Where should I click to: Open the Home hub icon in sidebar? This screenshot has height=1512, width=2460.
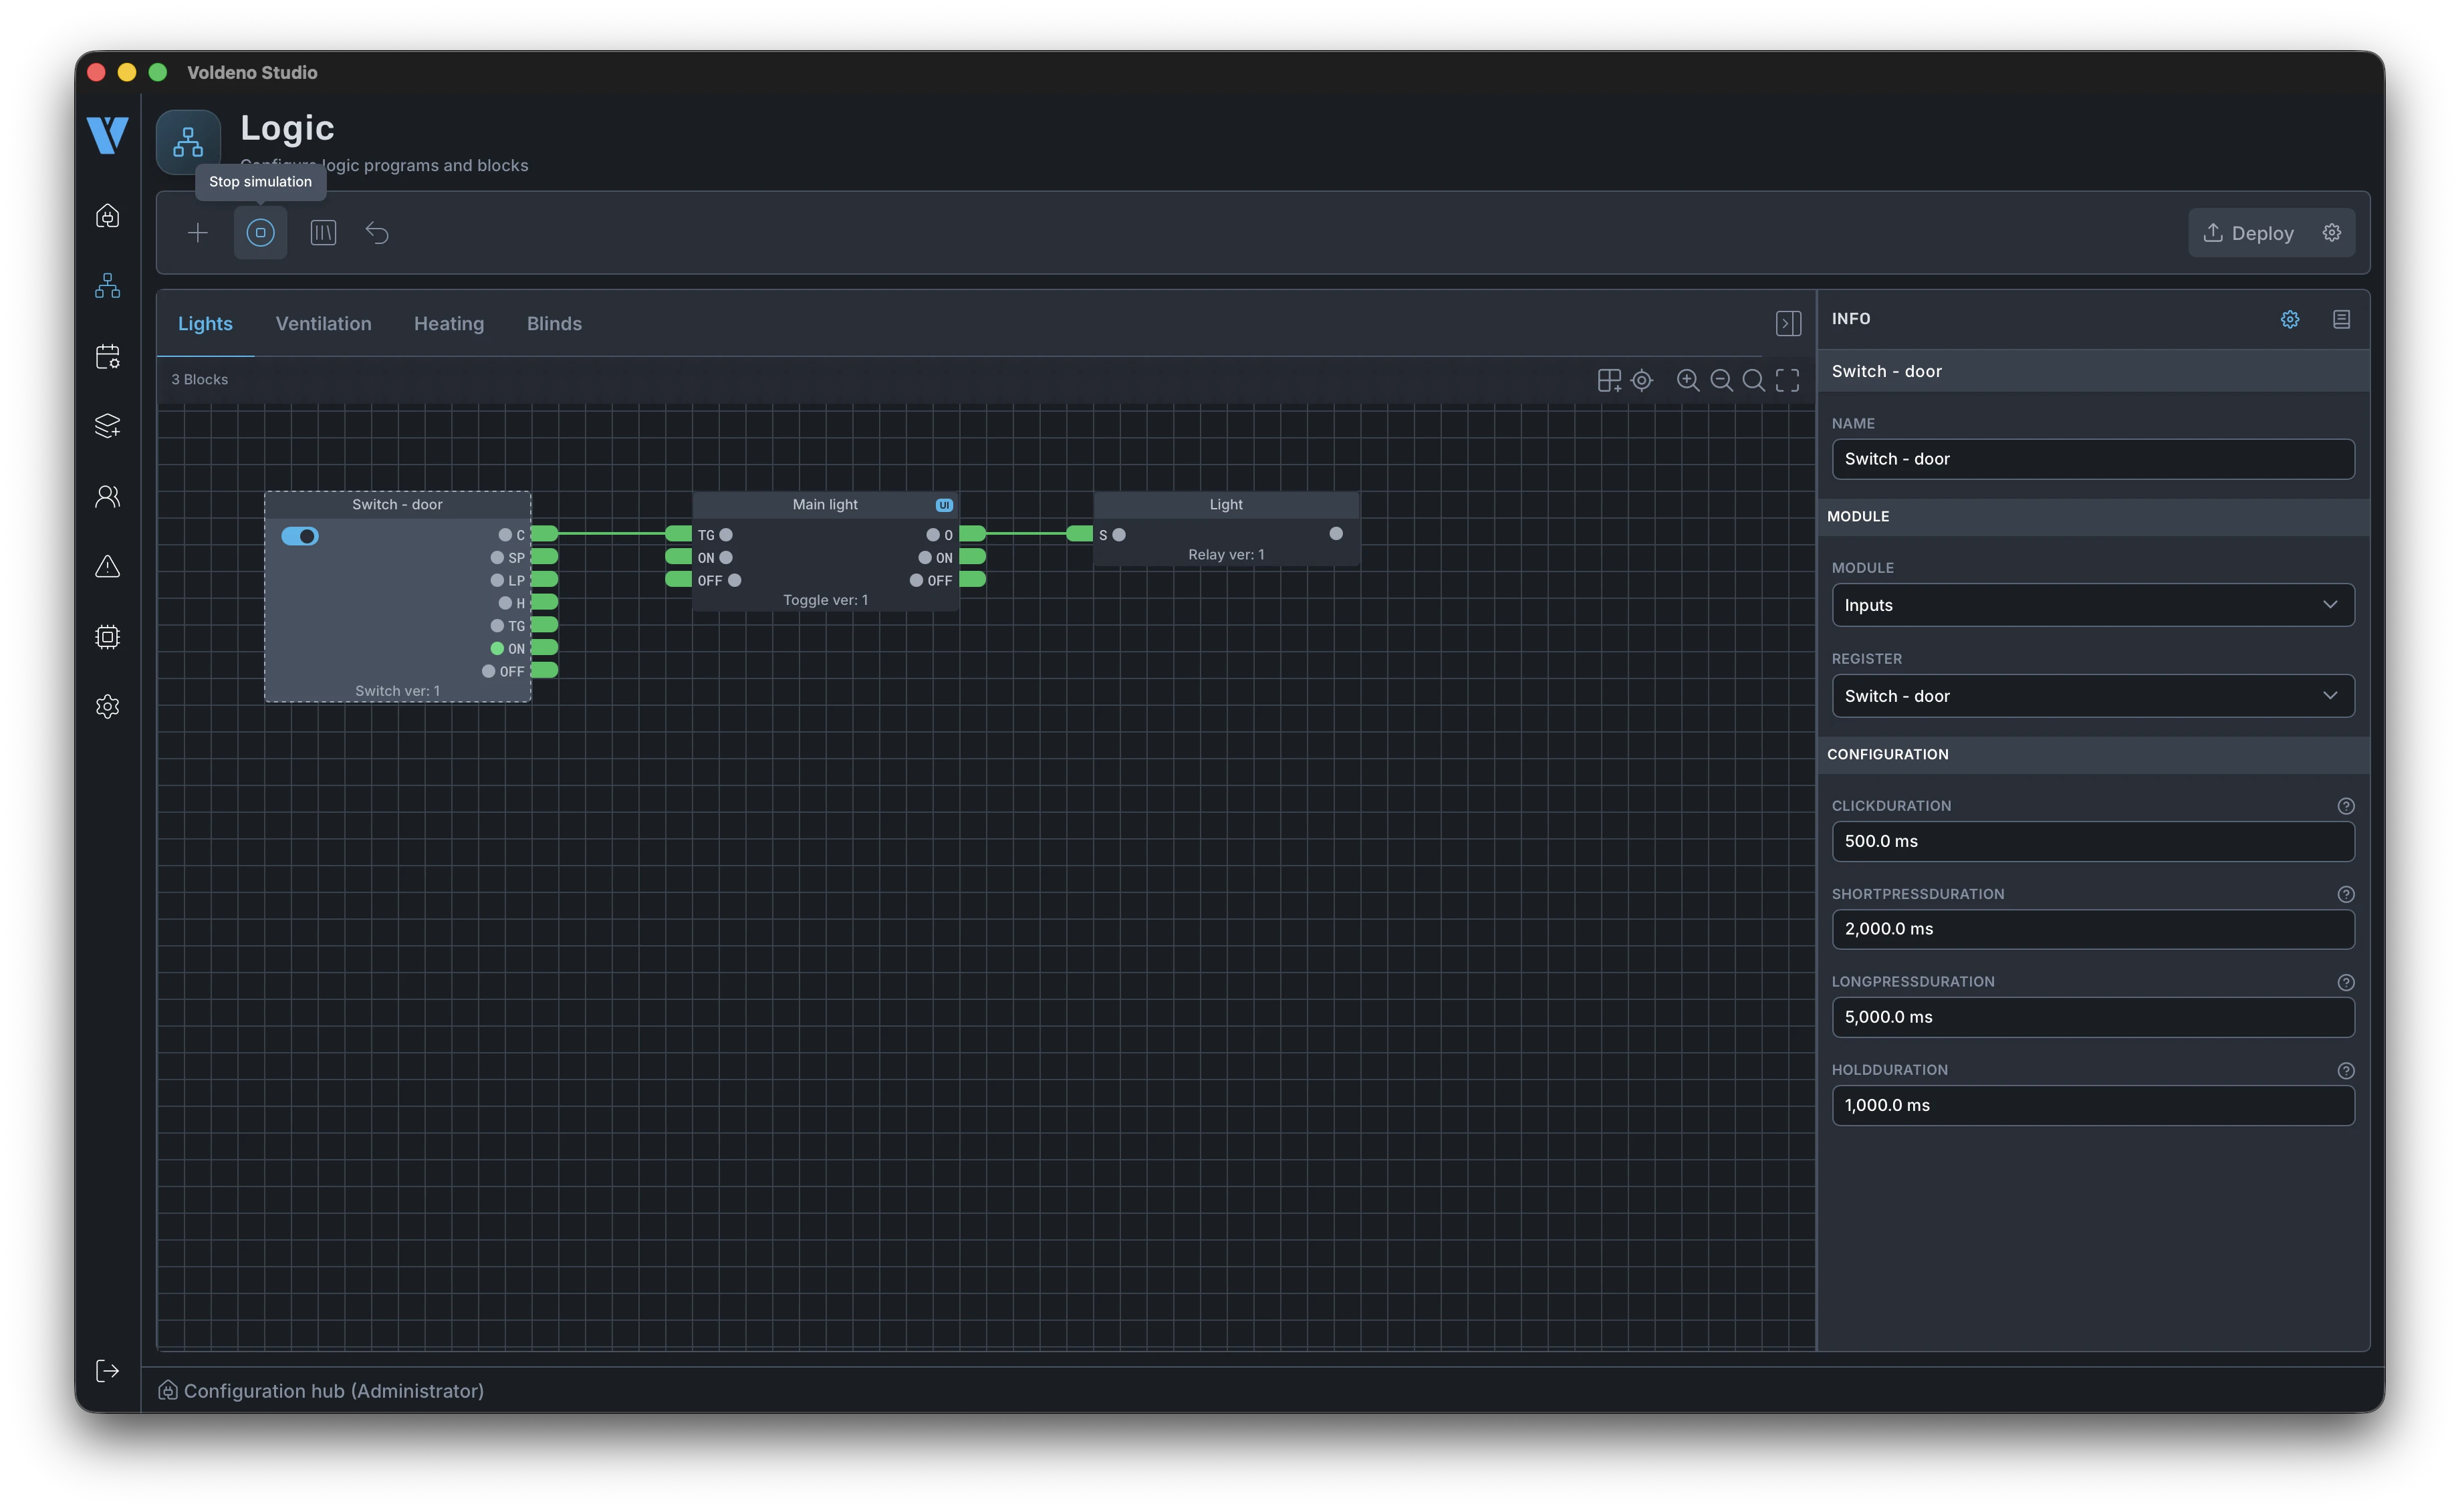click(108, 216)
